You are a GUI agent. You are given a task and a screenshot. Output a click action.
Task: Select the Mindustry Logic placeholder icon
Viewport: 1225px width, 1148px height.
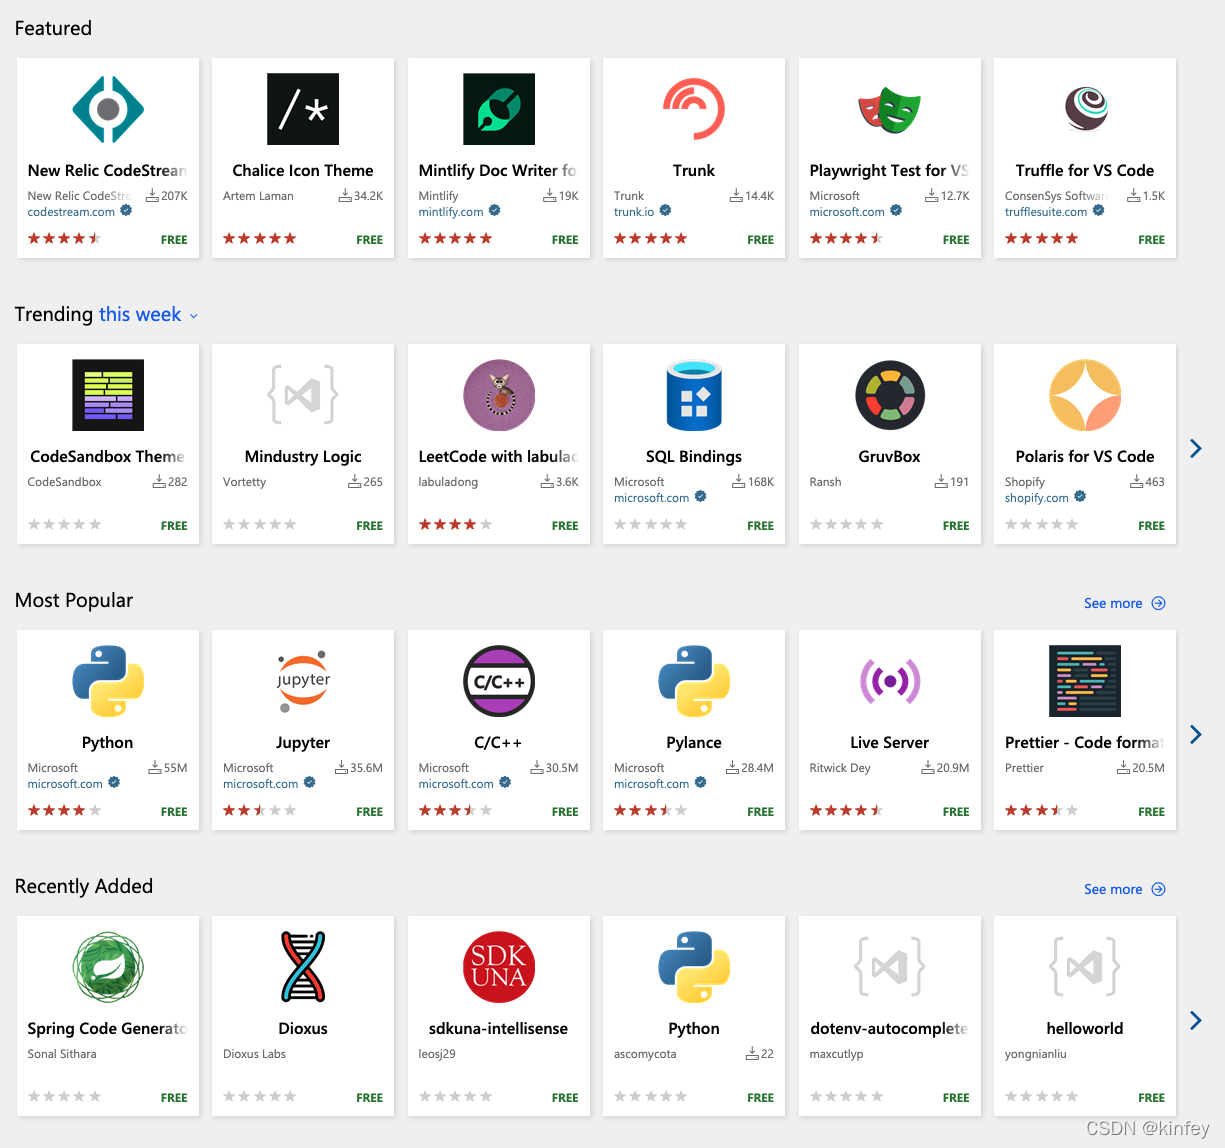pyautogui.click(x=303, y=395)
